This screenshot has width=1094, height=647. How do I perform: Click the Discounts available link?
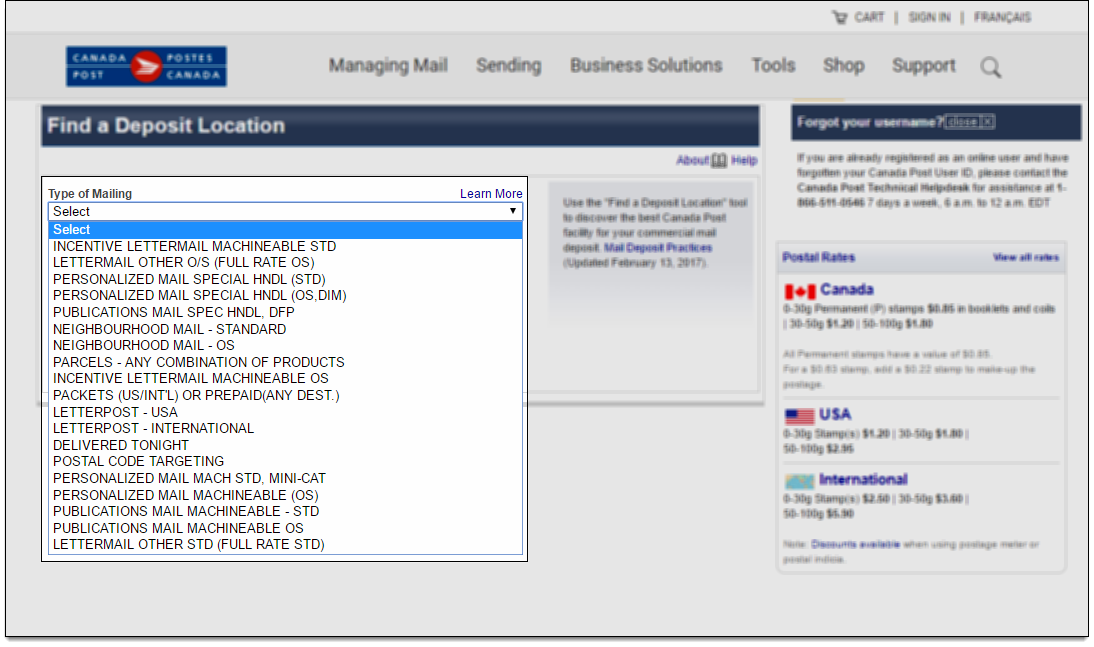tap(855, 544)
